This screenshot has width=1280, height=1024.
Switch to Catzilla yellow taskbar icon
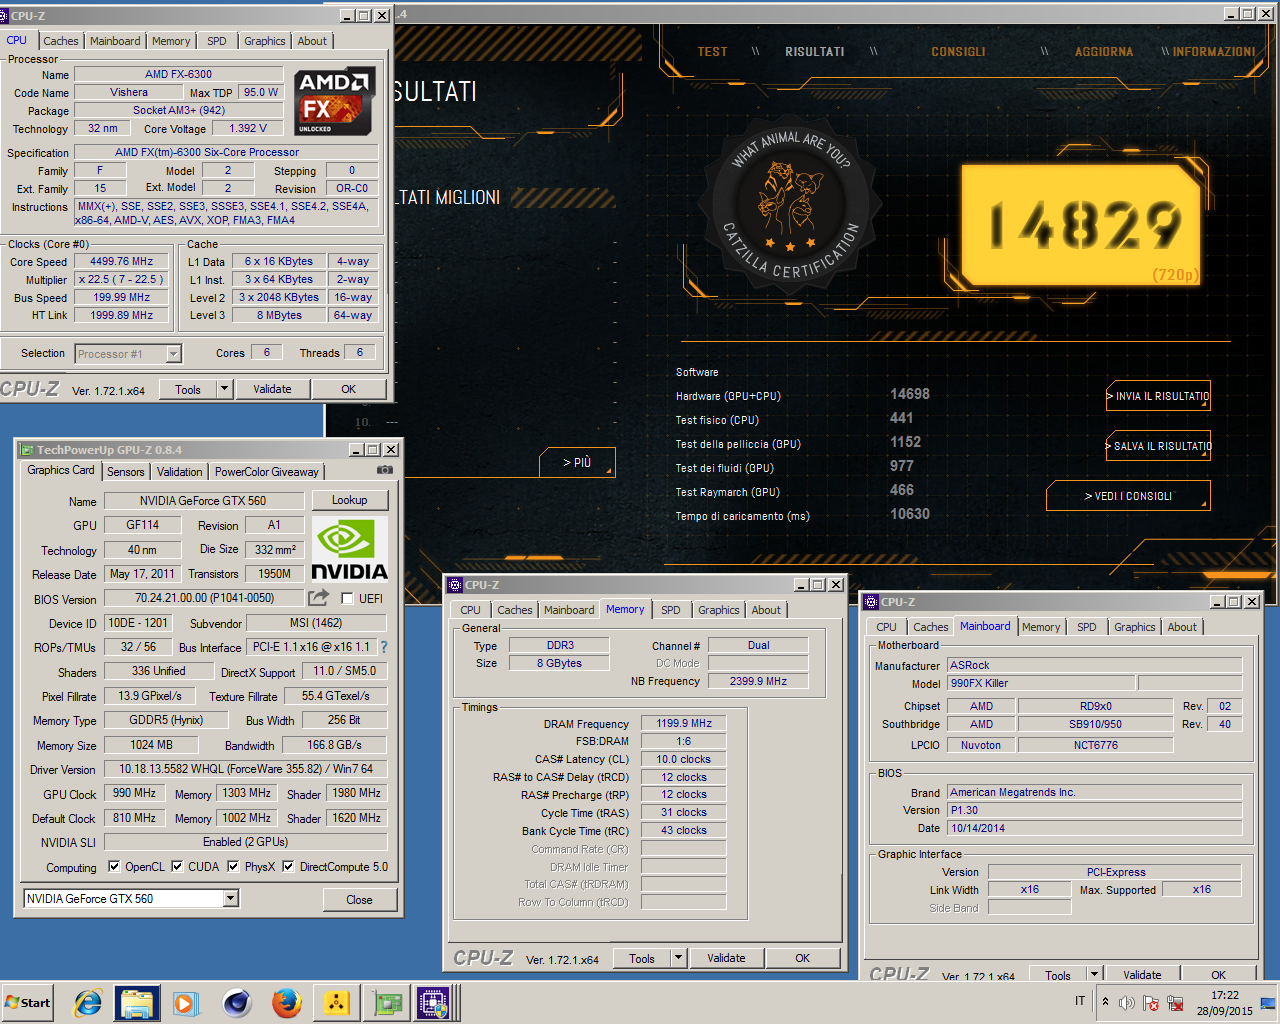point(337,1003)
